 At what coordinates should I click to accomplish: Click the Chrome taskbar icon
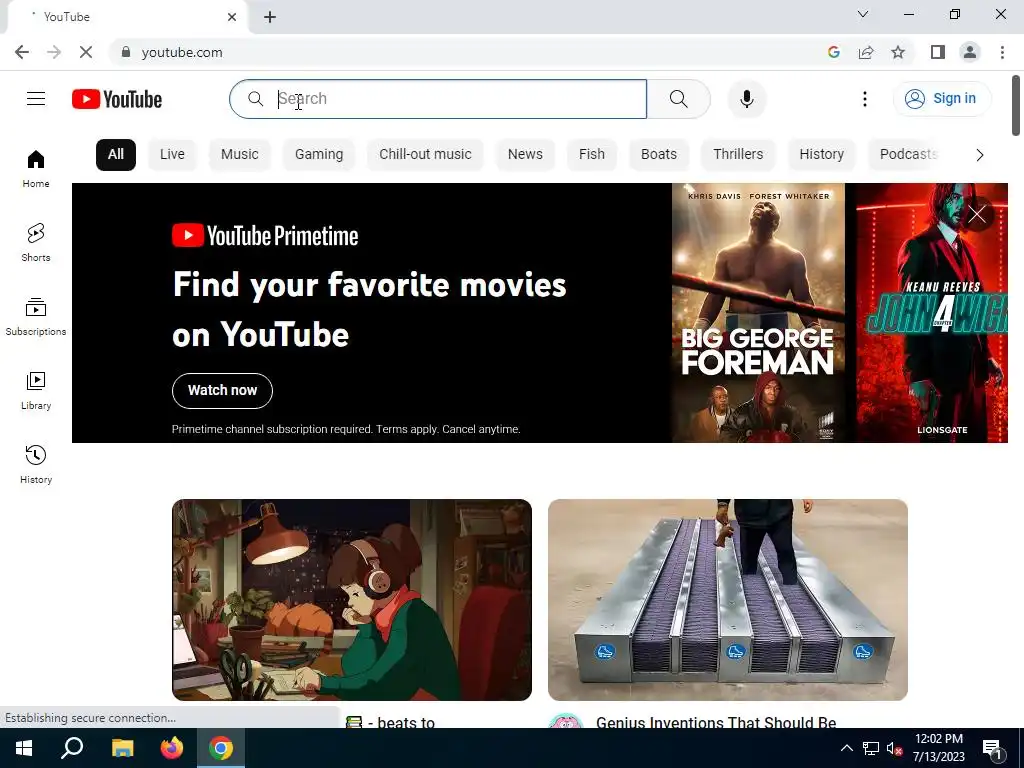coord(221,748)
